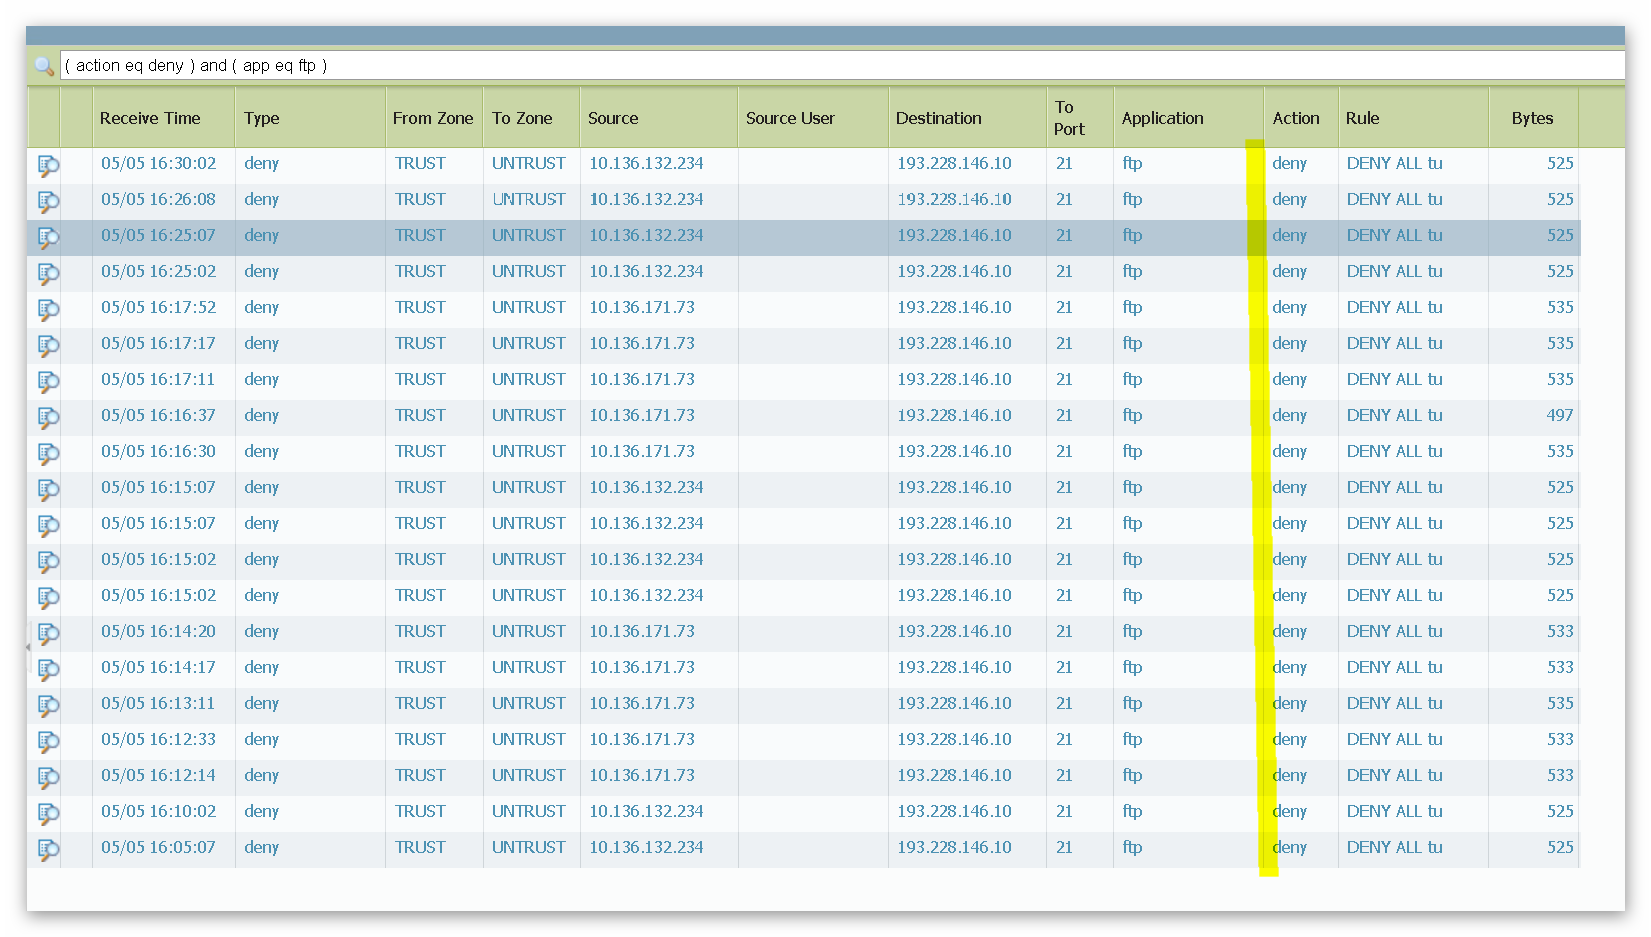Click receive time 05/05 16:05:07

pyautogui.click(x=158, y=847)
